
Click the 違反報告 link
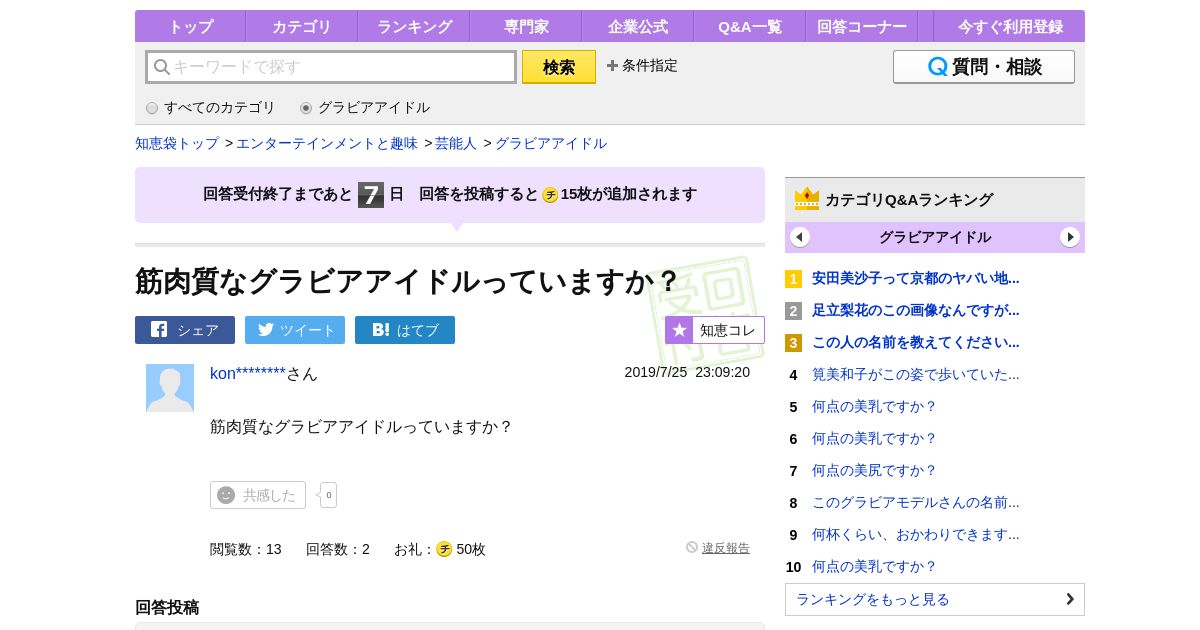[726, 548]
